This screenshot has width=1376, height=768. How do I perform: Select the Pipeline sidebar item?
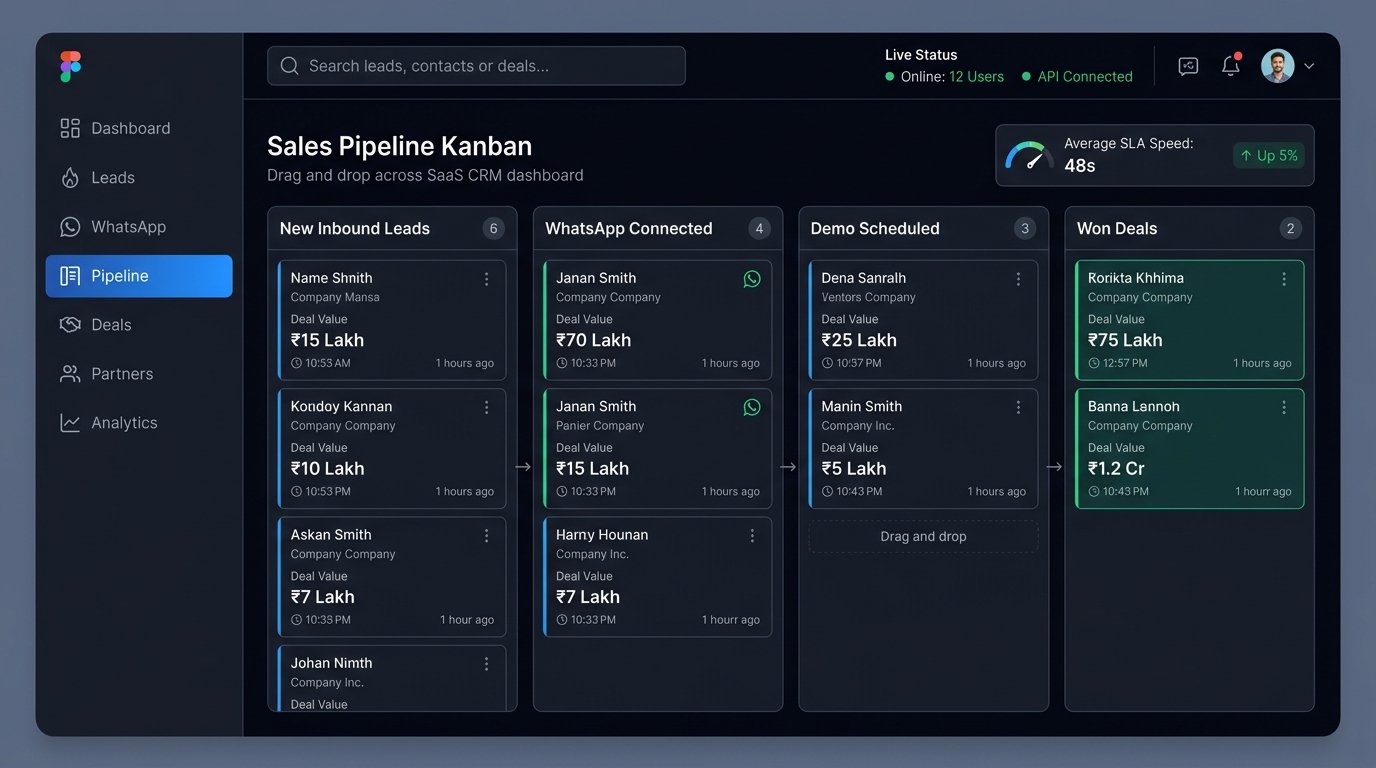pos(138,276)
